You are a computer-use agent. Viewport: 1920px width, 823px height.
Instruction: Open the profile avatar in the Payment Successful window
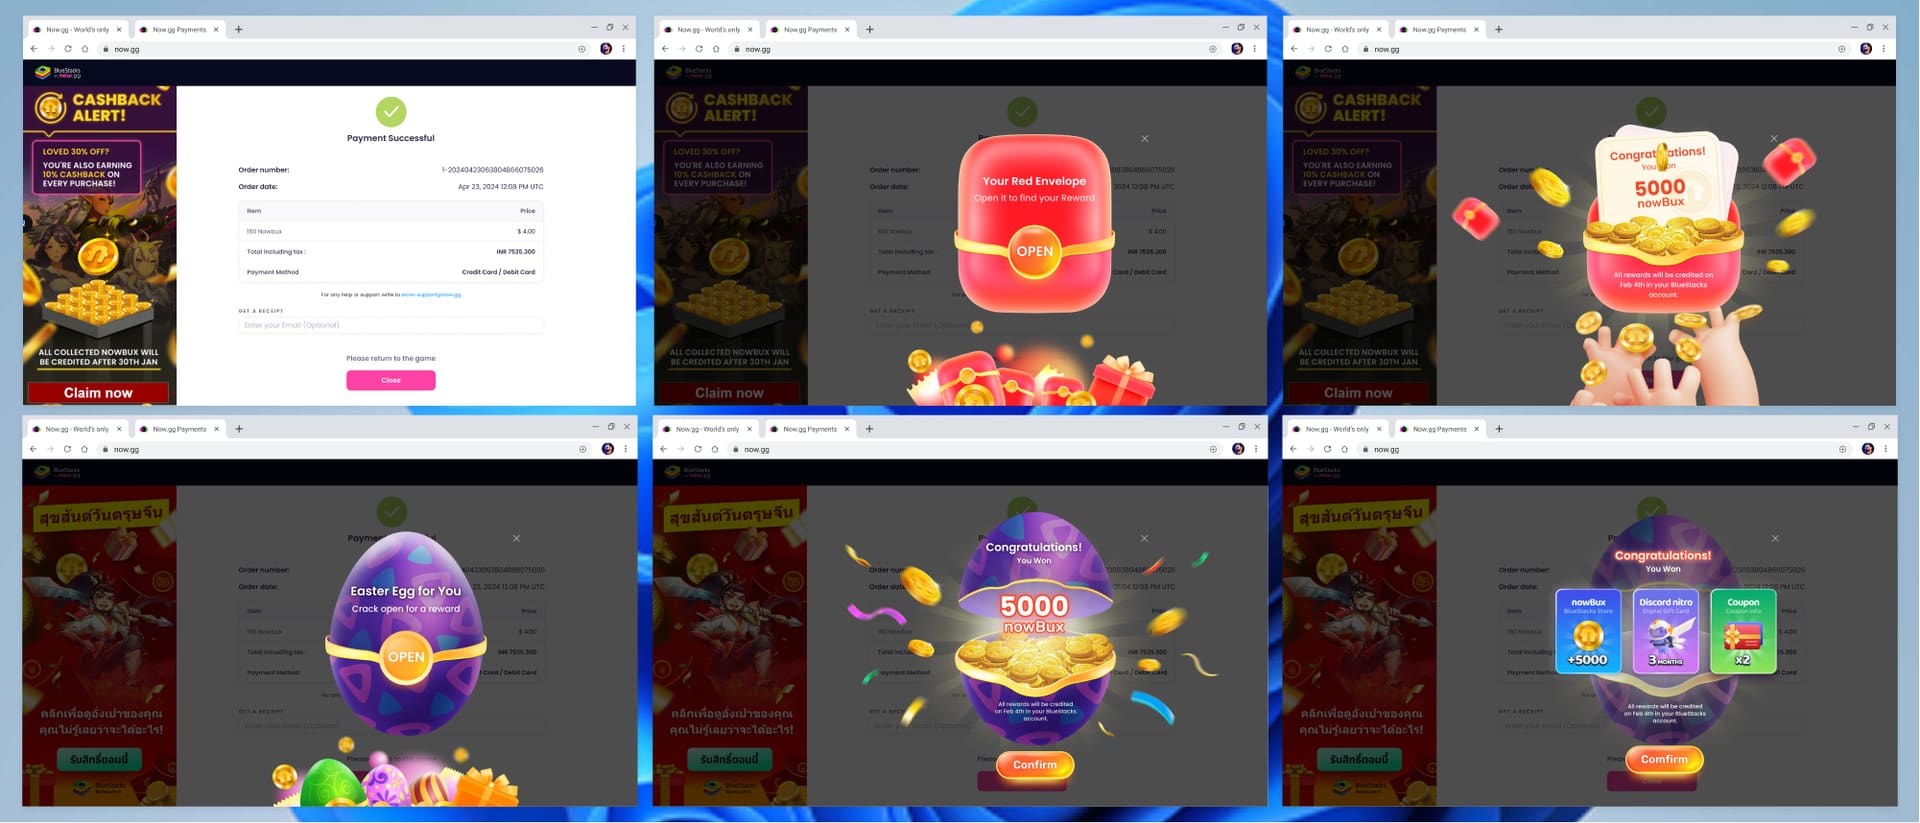[606, 49]
